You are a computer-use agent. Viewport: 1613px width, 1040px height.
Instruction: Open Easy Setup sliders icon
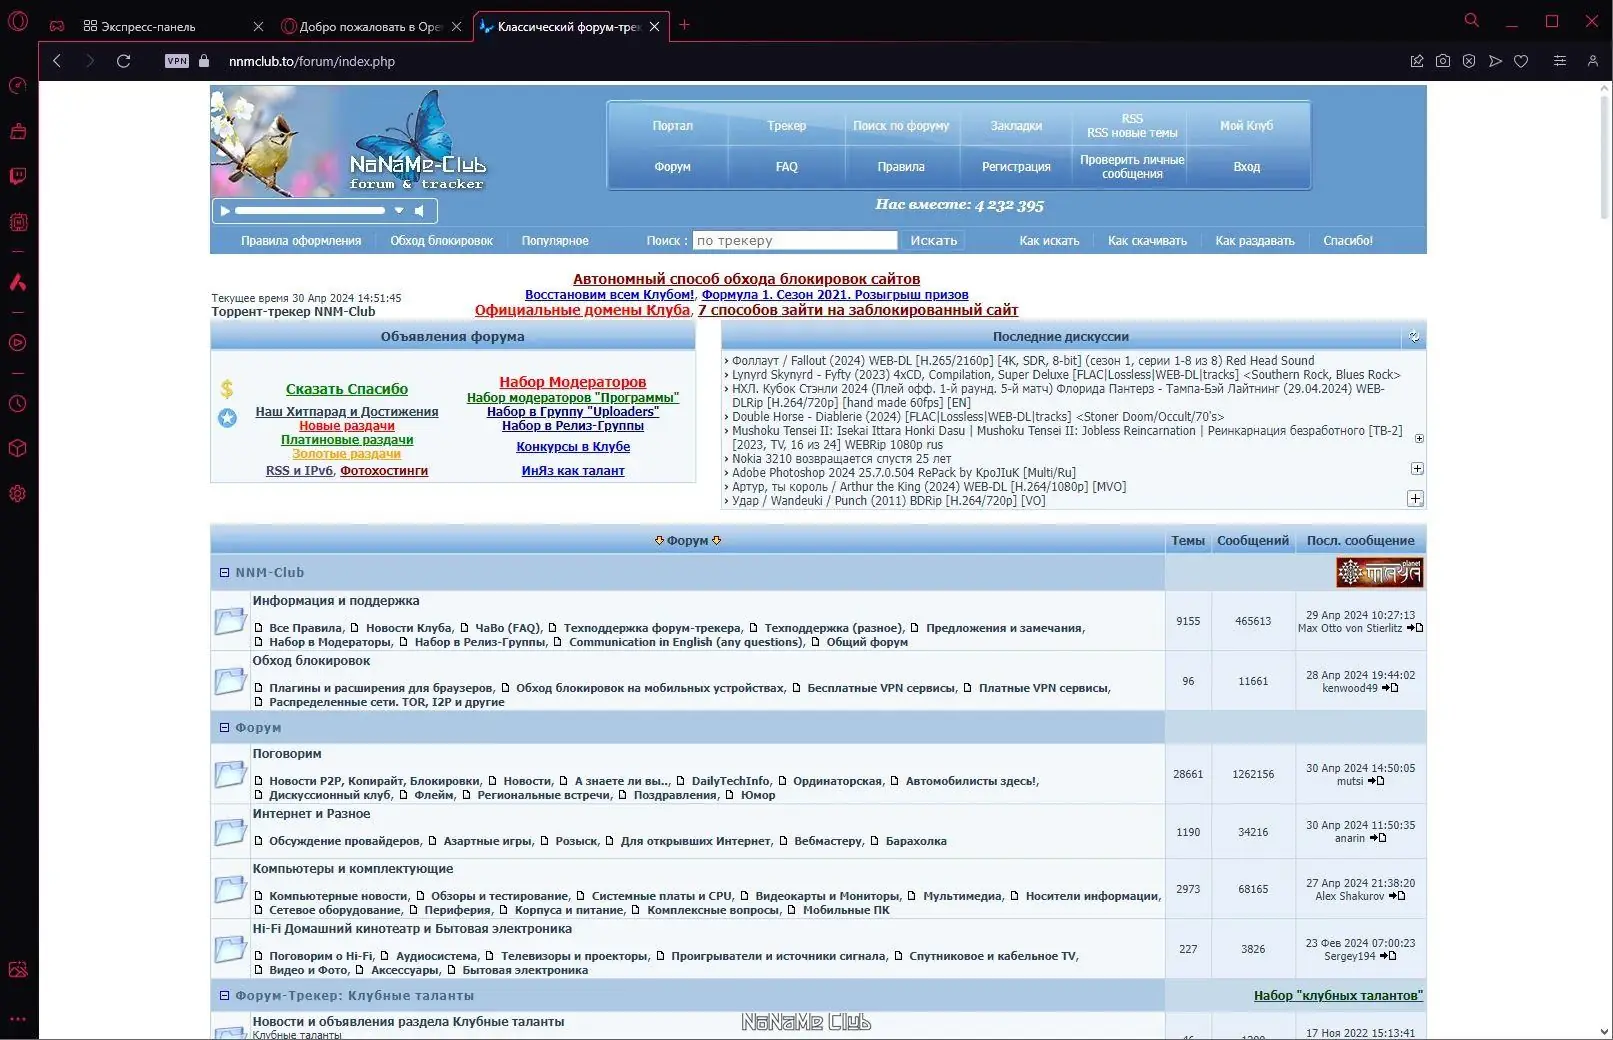click(1559, 61)
